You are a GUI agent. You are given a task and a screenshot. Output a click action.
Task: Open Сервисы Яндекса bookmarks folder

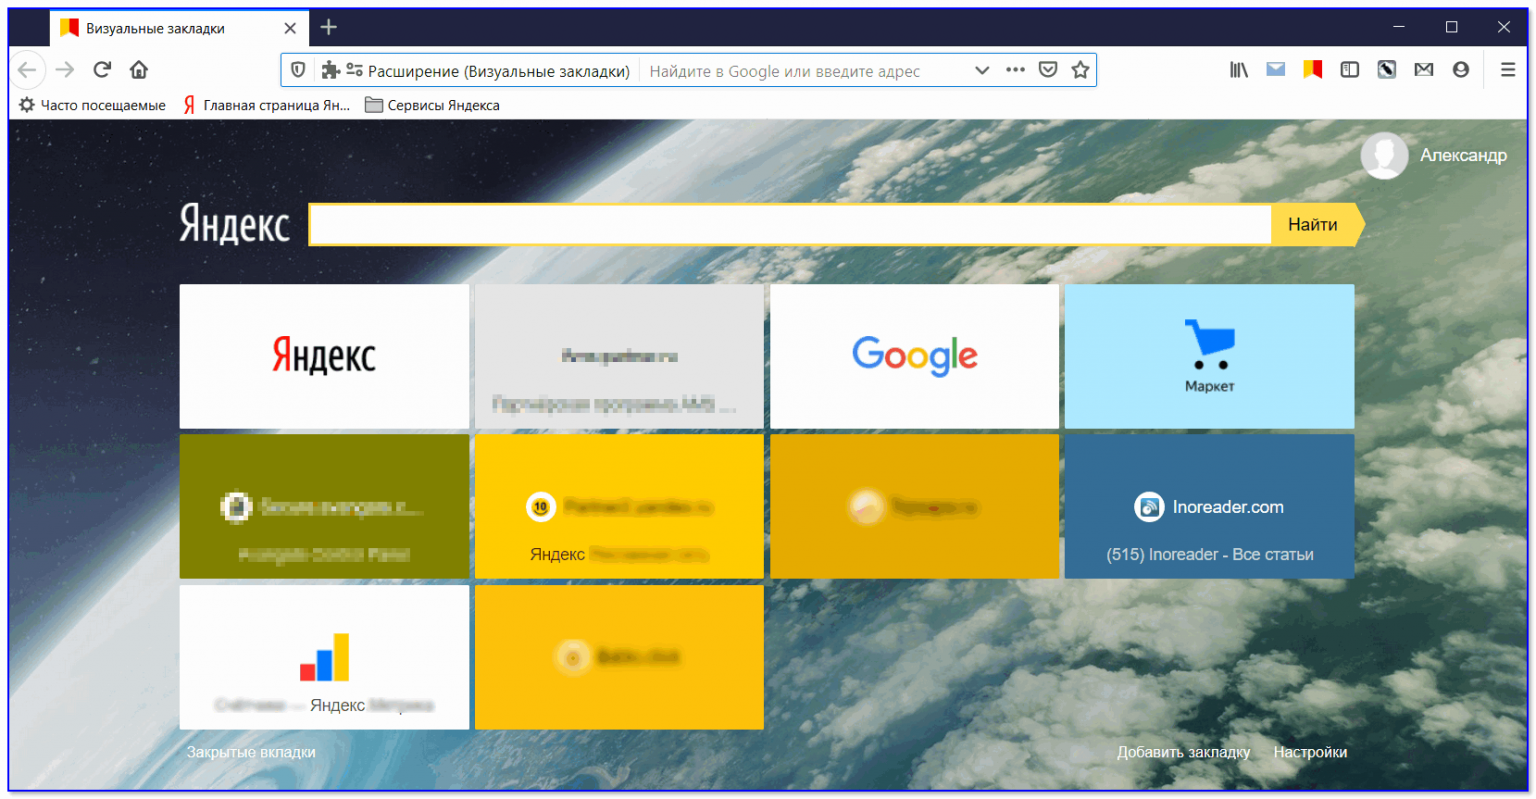click(x=432, y=105)
